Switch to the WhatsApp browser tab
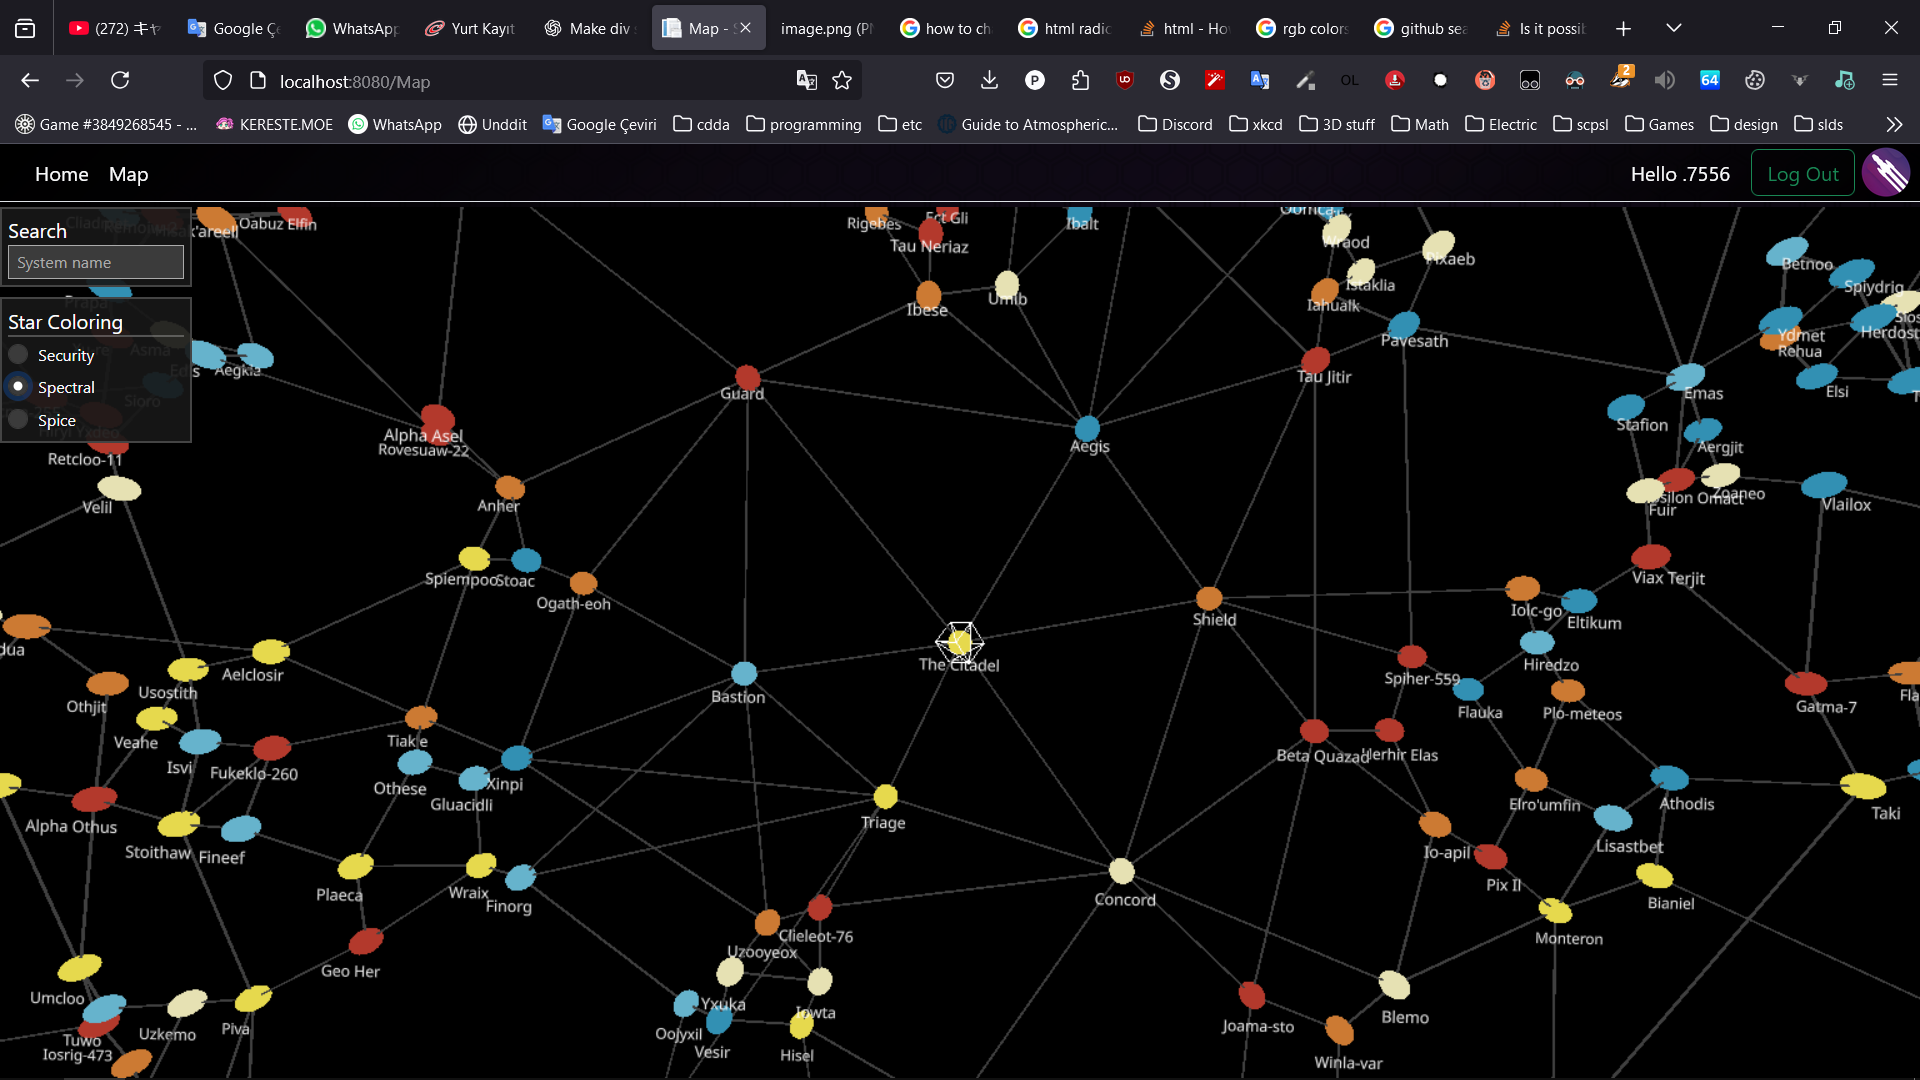This screenshot has width=1920, height=1080. point(353,29)
